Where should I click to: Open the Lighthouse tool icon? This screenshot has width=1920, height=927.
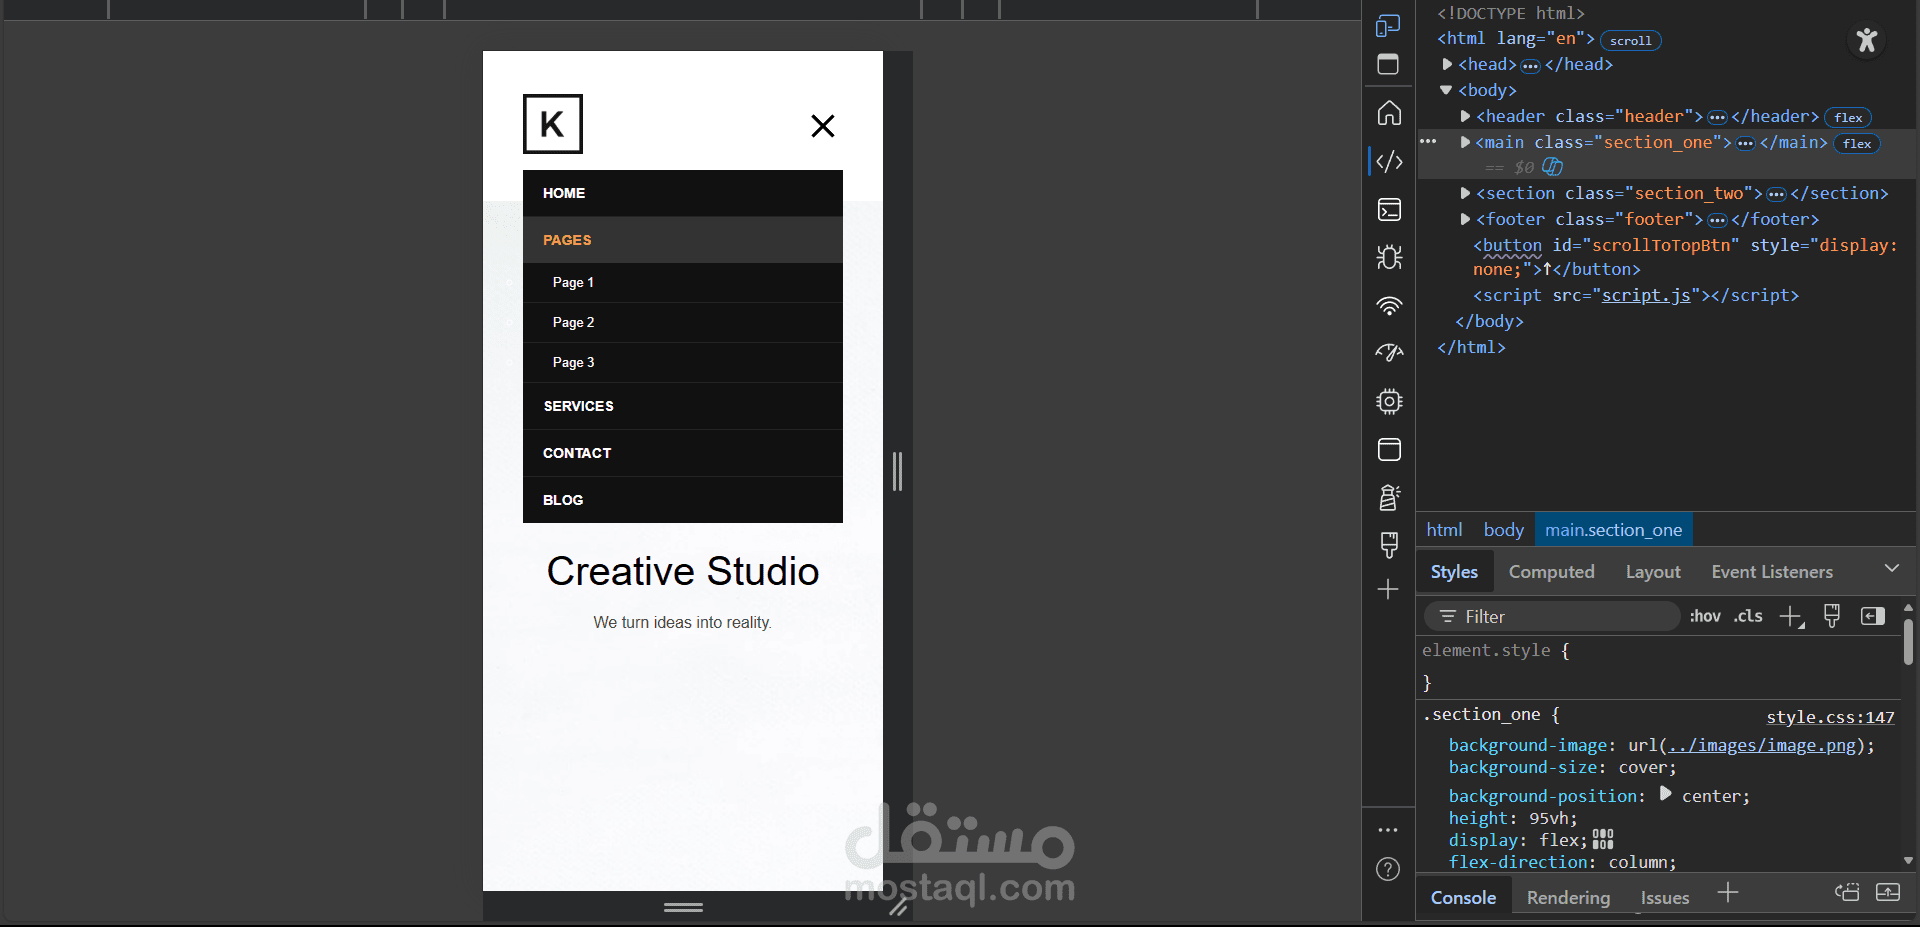tap(1389, 497)
